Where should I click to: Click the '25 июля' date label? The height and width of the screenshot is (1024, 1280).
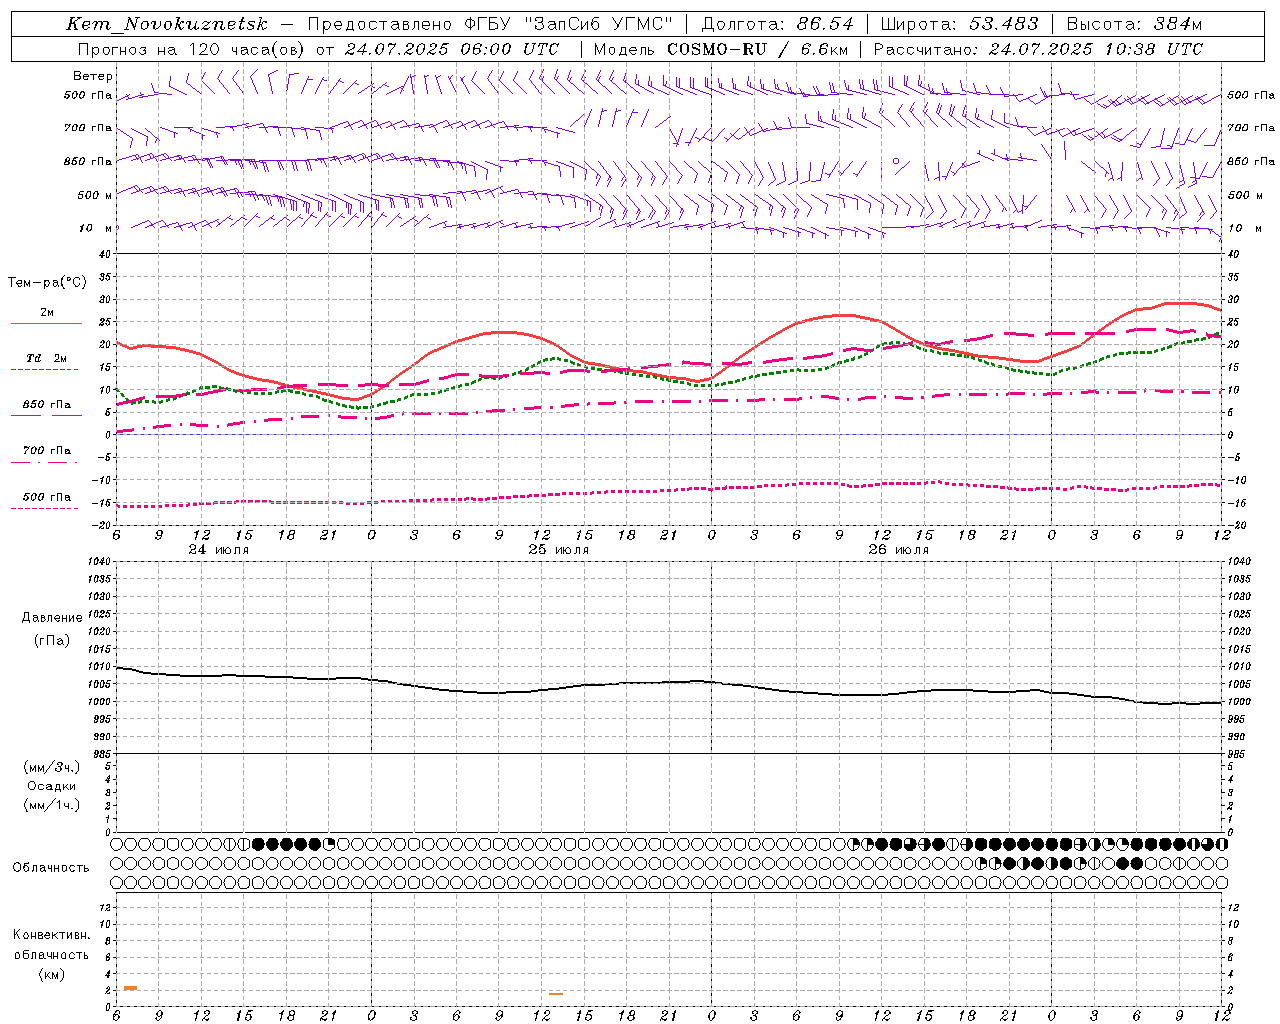(x=558, y=550)
